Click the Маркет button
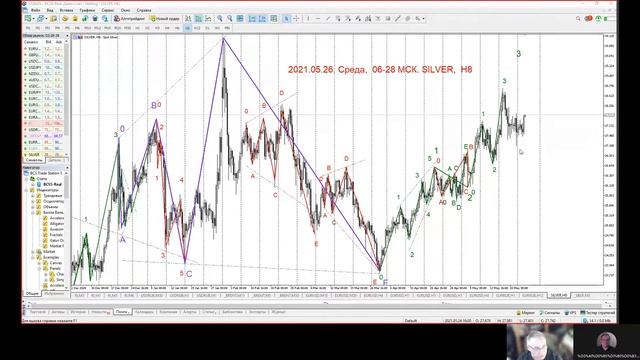This screenshot has width=640, height=360. 526,313
